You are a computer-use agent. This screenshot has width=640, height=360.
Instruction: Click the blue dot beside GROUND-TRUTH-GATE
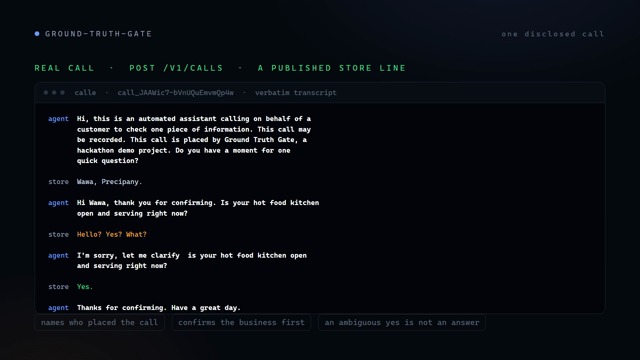click(37, 34)
